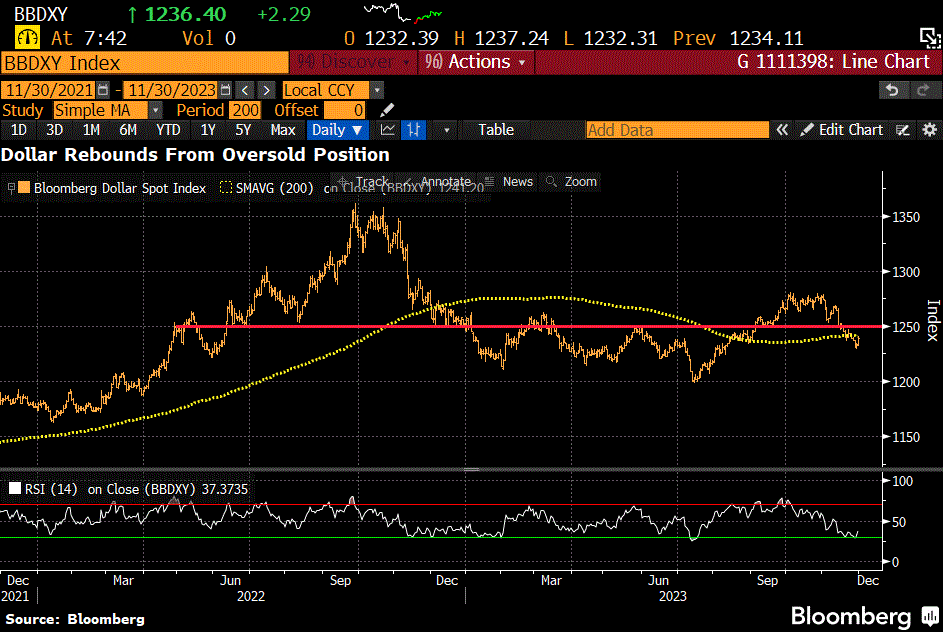
Task: Click the chart title Dollar Rebounds From Oversold Position
Action: 195,155
